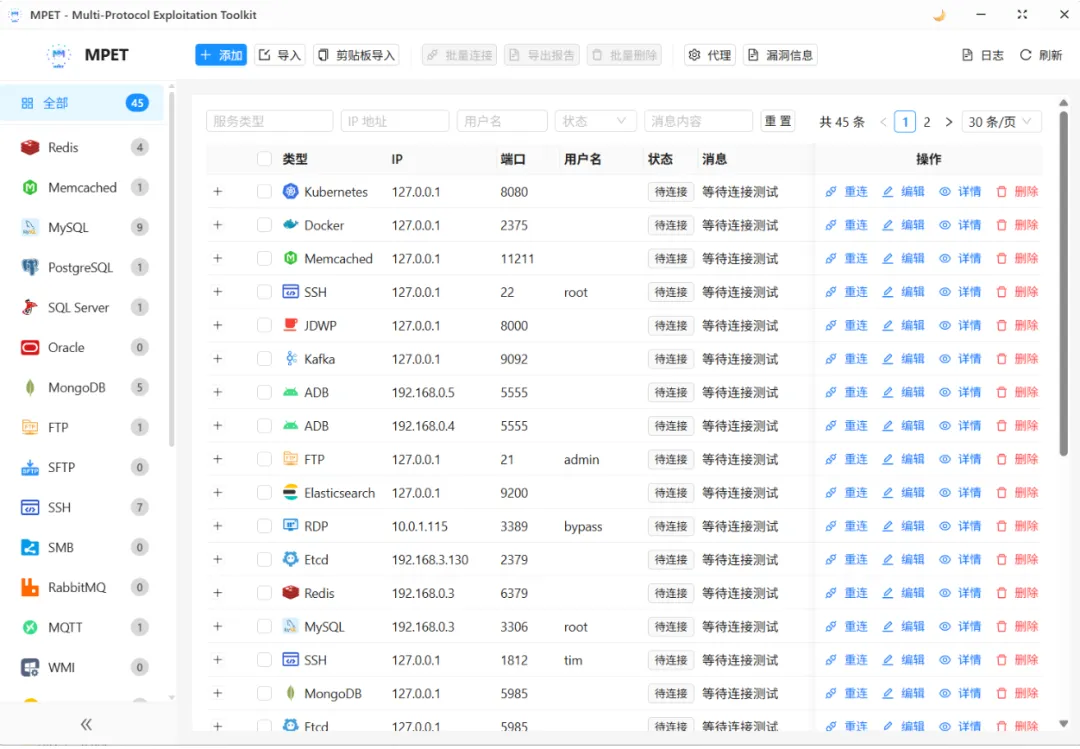The height and width of the screenshot is (749, 1080).
Task: Click RabbitMQ icon in sidebar
Action: pos(30,587)
